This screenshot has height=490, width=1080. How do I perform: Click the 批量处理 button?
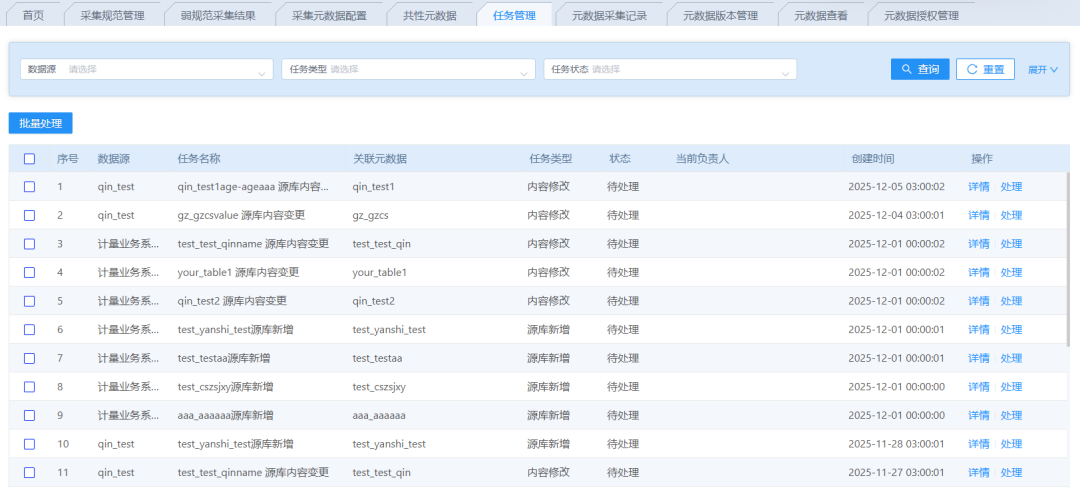pos(40,124)
